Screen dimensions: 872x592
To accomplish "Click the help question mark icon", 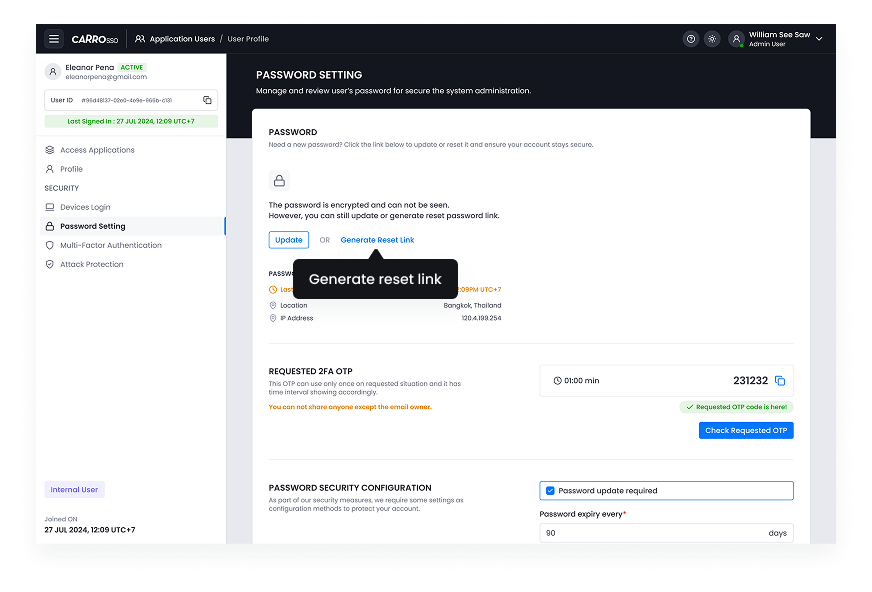I will click(690, 38).
